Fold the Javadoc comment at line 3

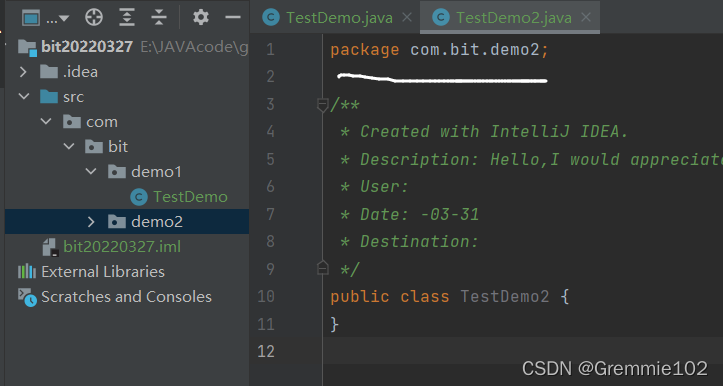pyautogui.click(x=322, y=105)
